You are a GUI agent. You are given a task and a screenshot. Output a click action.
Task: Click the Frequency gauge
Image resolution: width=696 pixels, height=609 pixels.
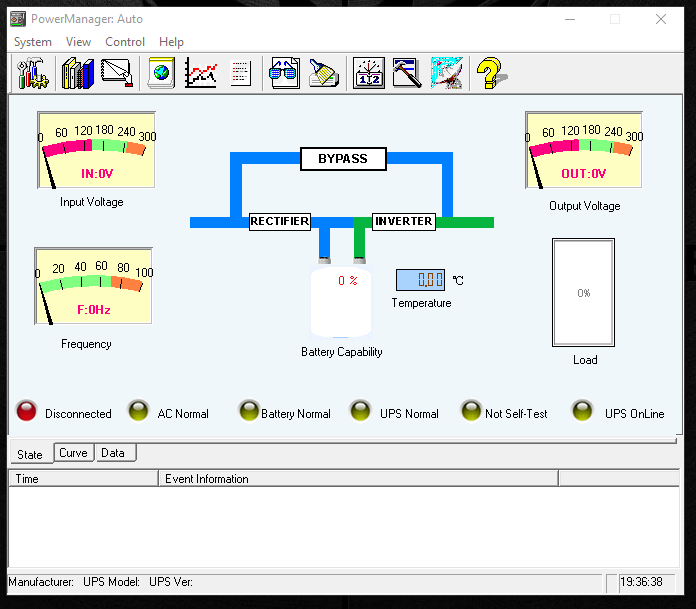(x=93, y=286)
